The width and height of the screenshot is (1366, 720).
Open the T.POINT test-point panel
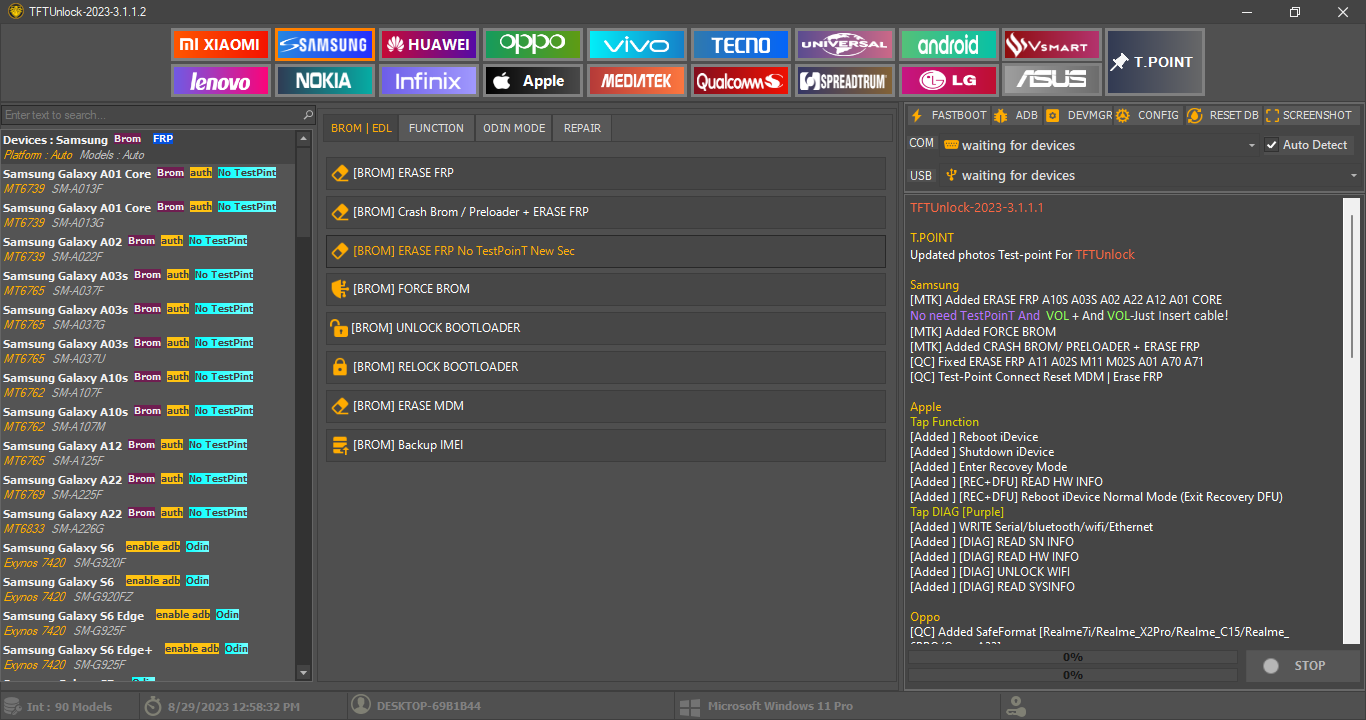(1155, 62)
